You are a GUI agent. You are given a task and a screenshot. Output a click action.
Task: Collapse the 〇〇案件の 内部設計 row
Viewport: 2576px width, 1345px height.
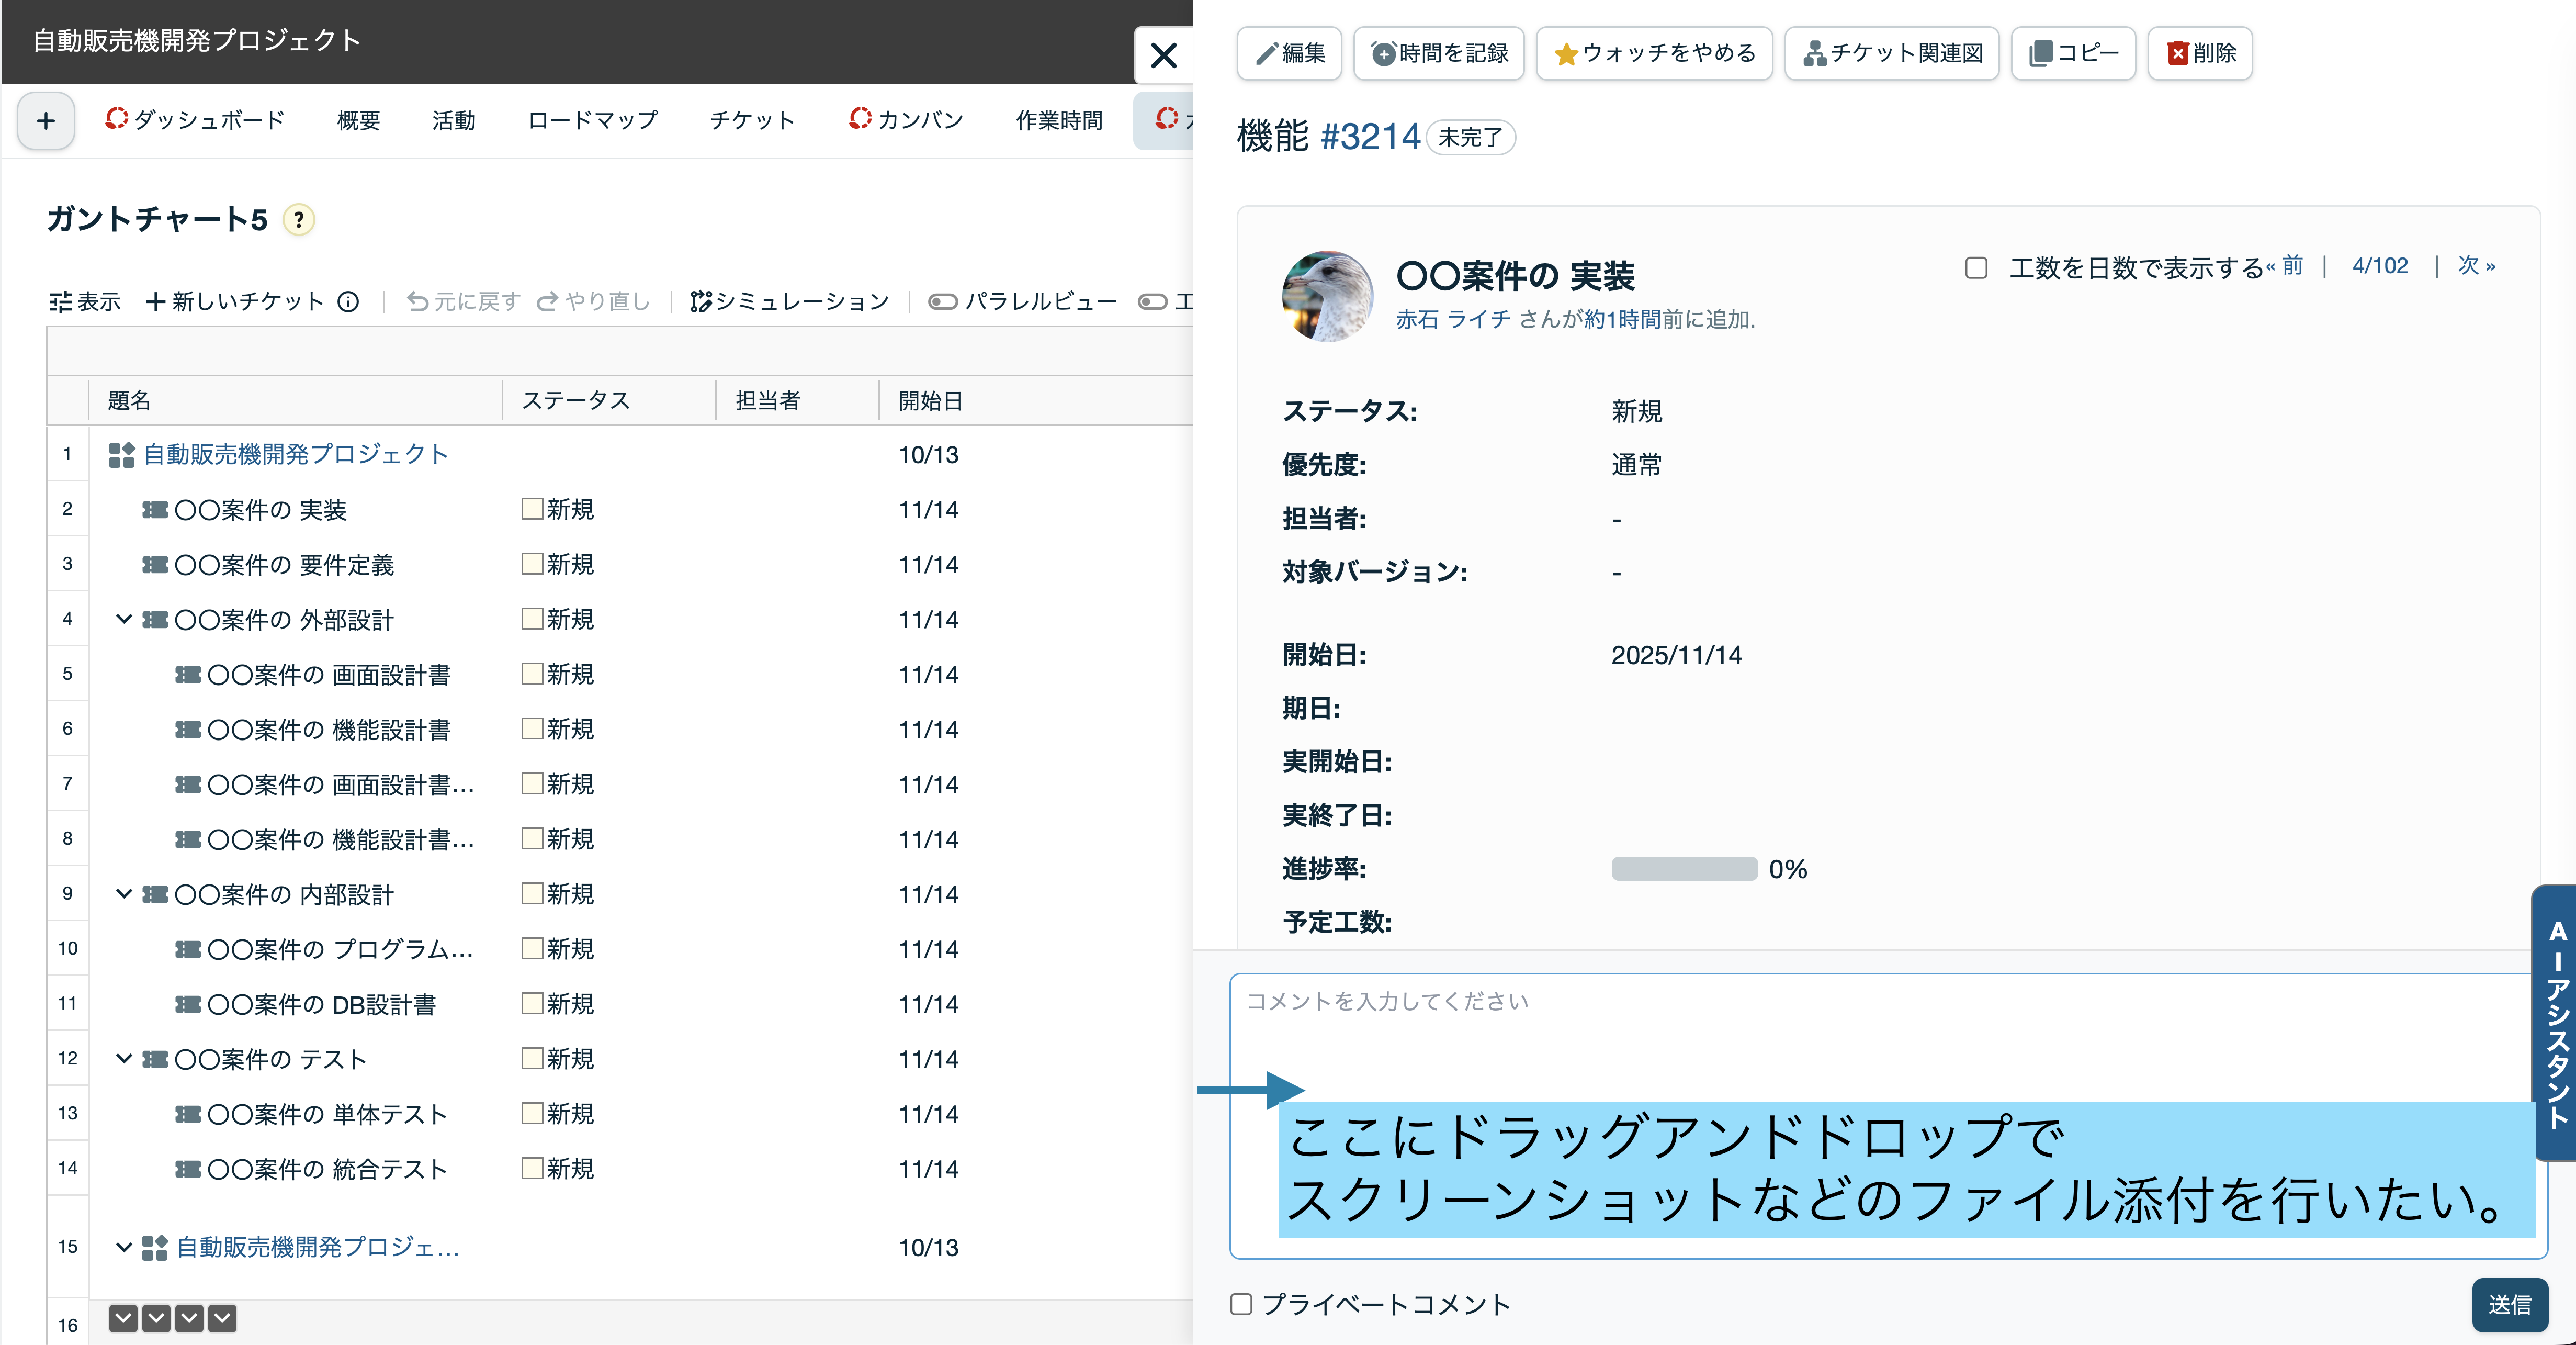pyautogui.click(x=124, y=894)
